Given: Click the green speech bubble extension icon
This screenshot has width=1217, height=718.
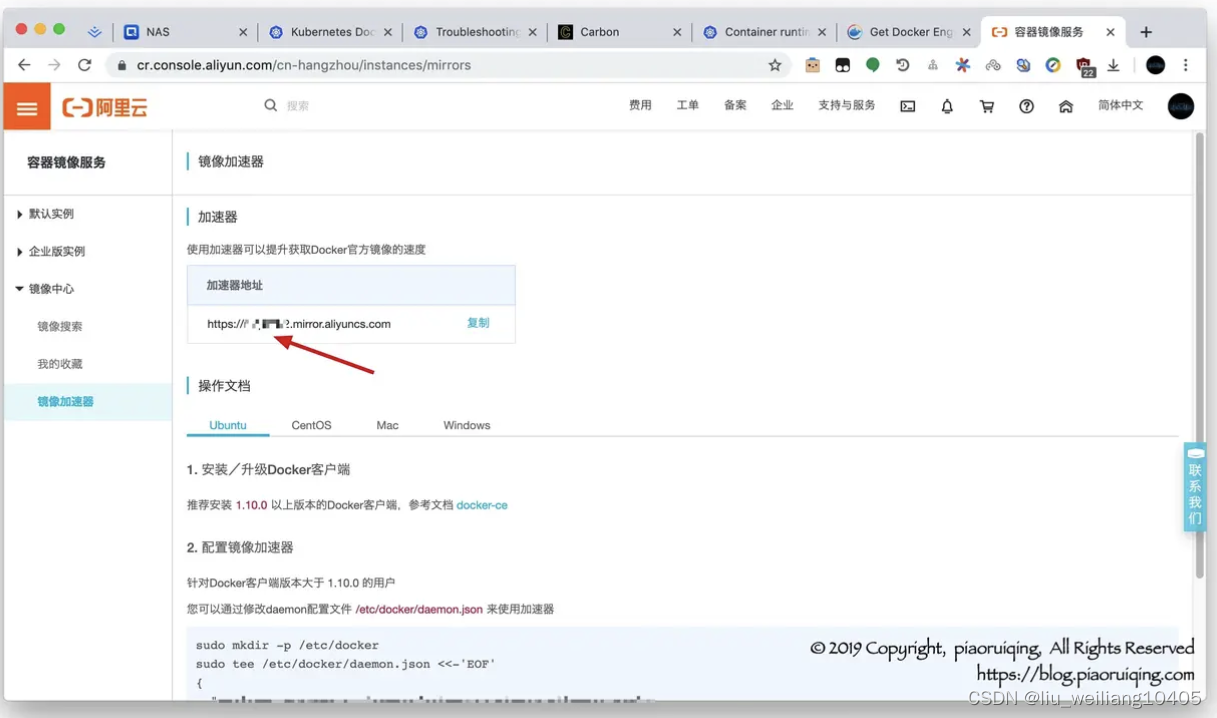Looking at the screenshot, I should (x=873, y=65).
